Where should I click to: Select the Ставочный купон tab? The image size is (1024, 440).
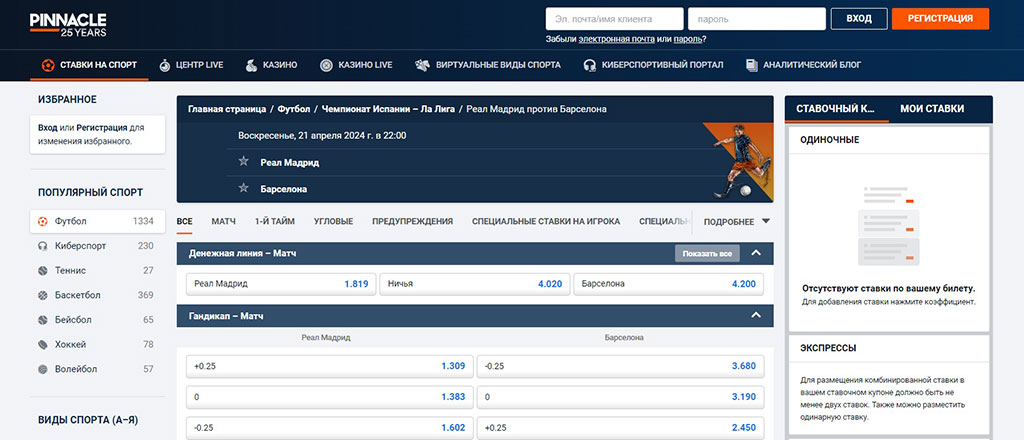click(x=837, y=109)
